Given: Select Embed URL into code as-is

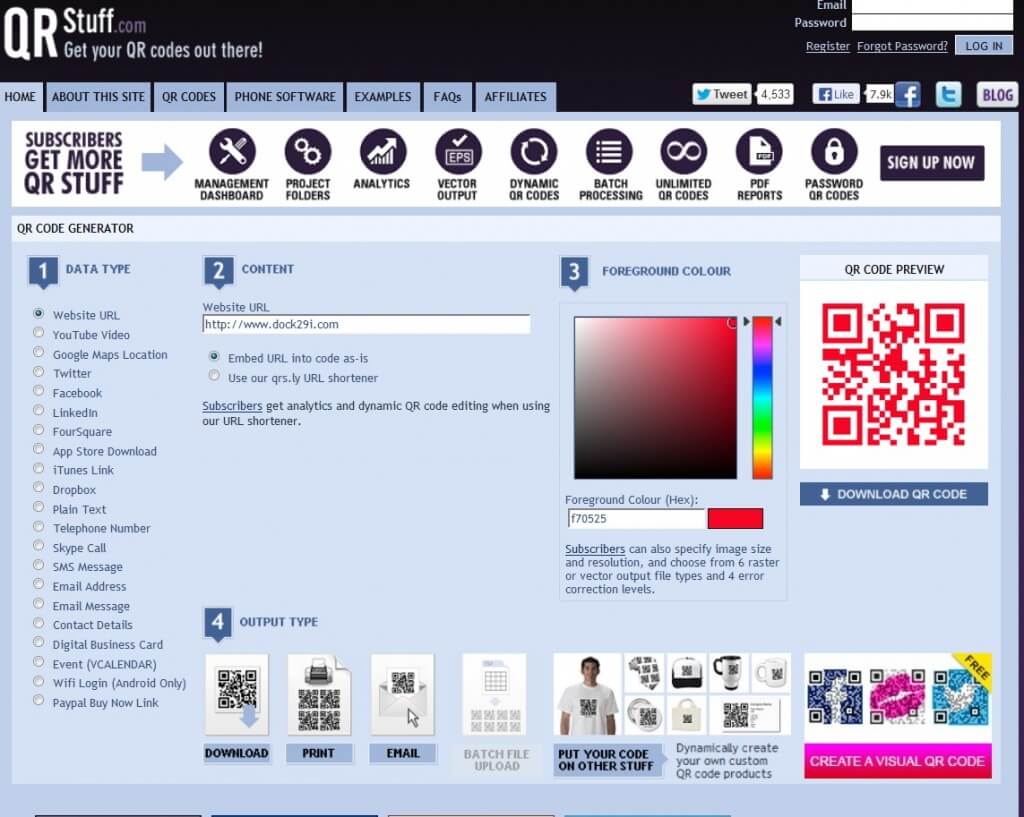Looking at the screenshot, I should click(x=214, y=357).
